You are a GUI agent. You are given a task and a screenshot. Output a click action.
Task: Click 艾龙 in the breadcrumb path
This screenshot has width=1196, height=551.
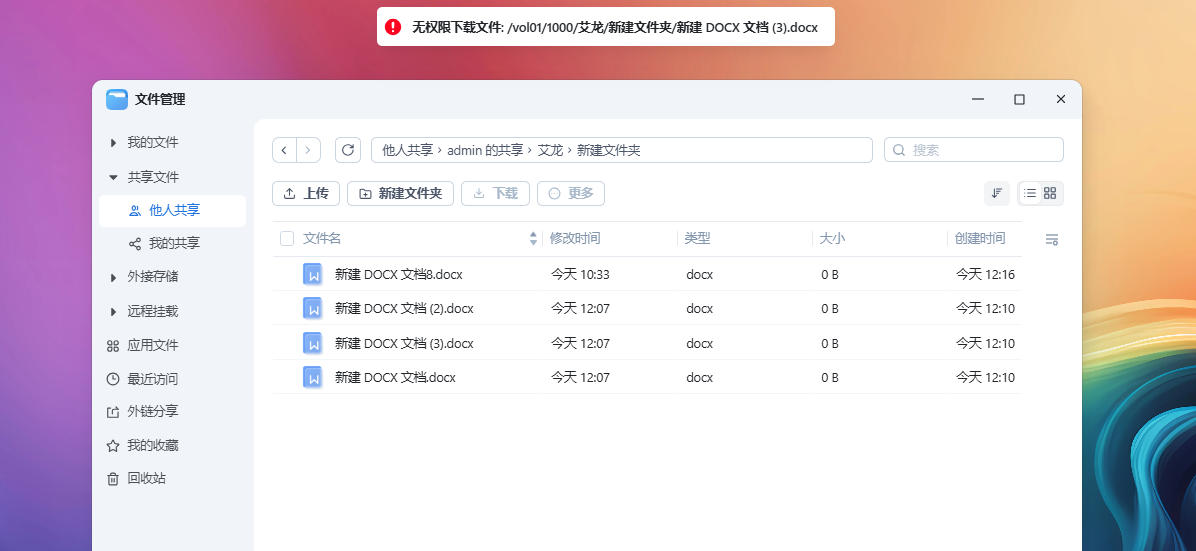[550, 150]
